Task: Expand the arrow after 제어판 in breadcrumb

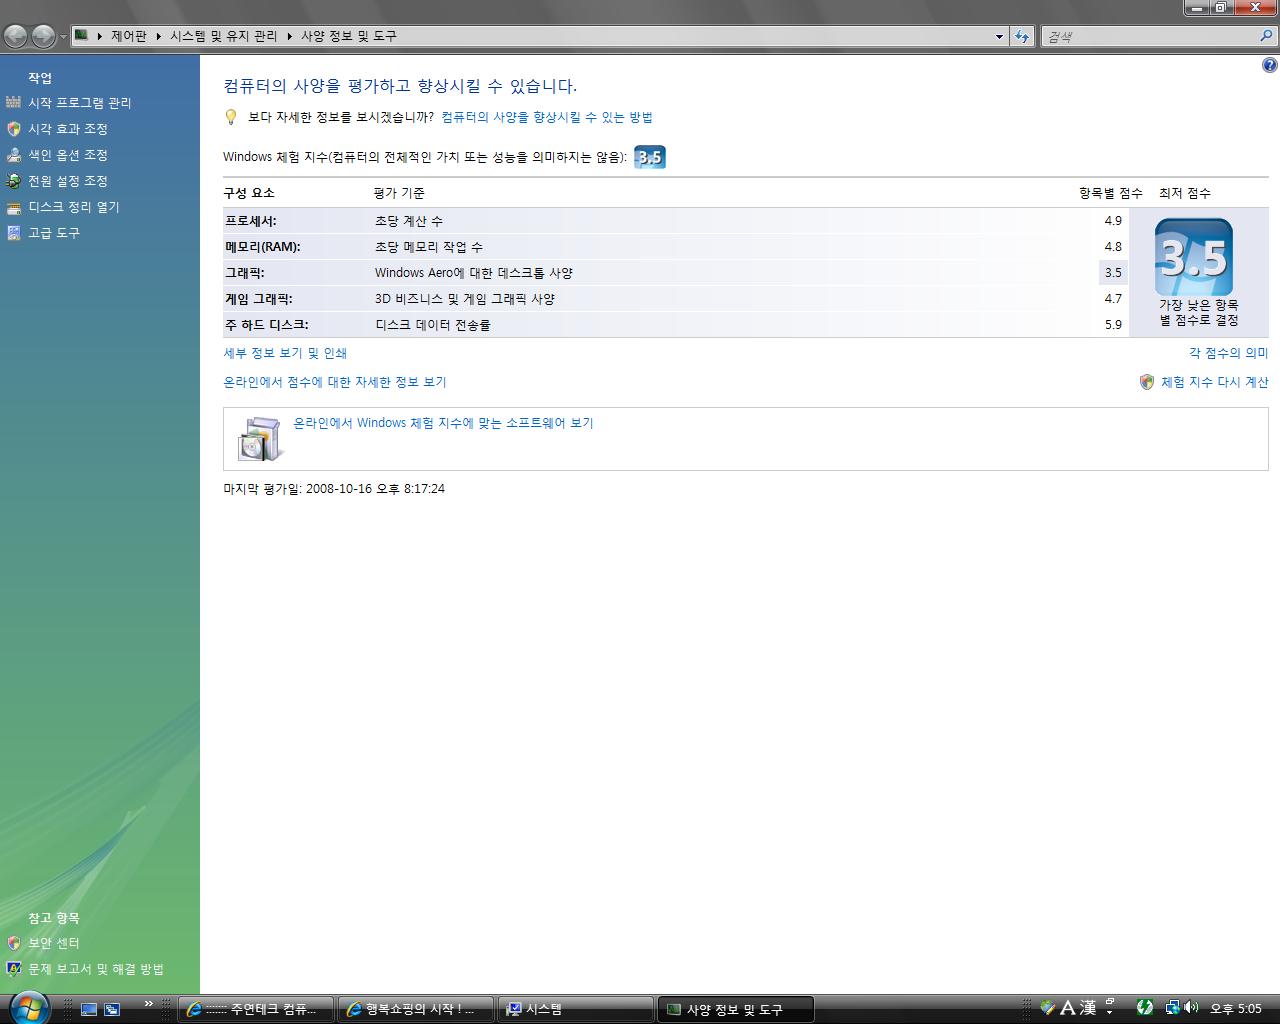Action: (x=158, y=36)
